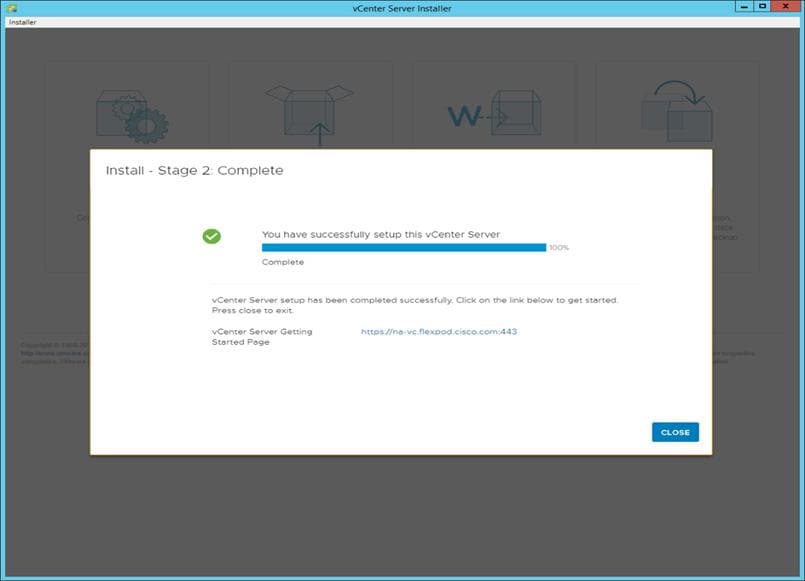Click the Installer menu
The width and height of the screenshot is (805, 581).
point(23,22)
